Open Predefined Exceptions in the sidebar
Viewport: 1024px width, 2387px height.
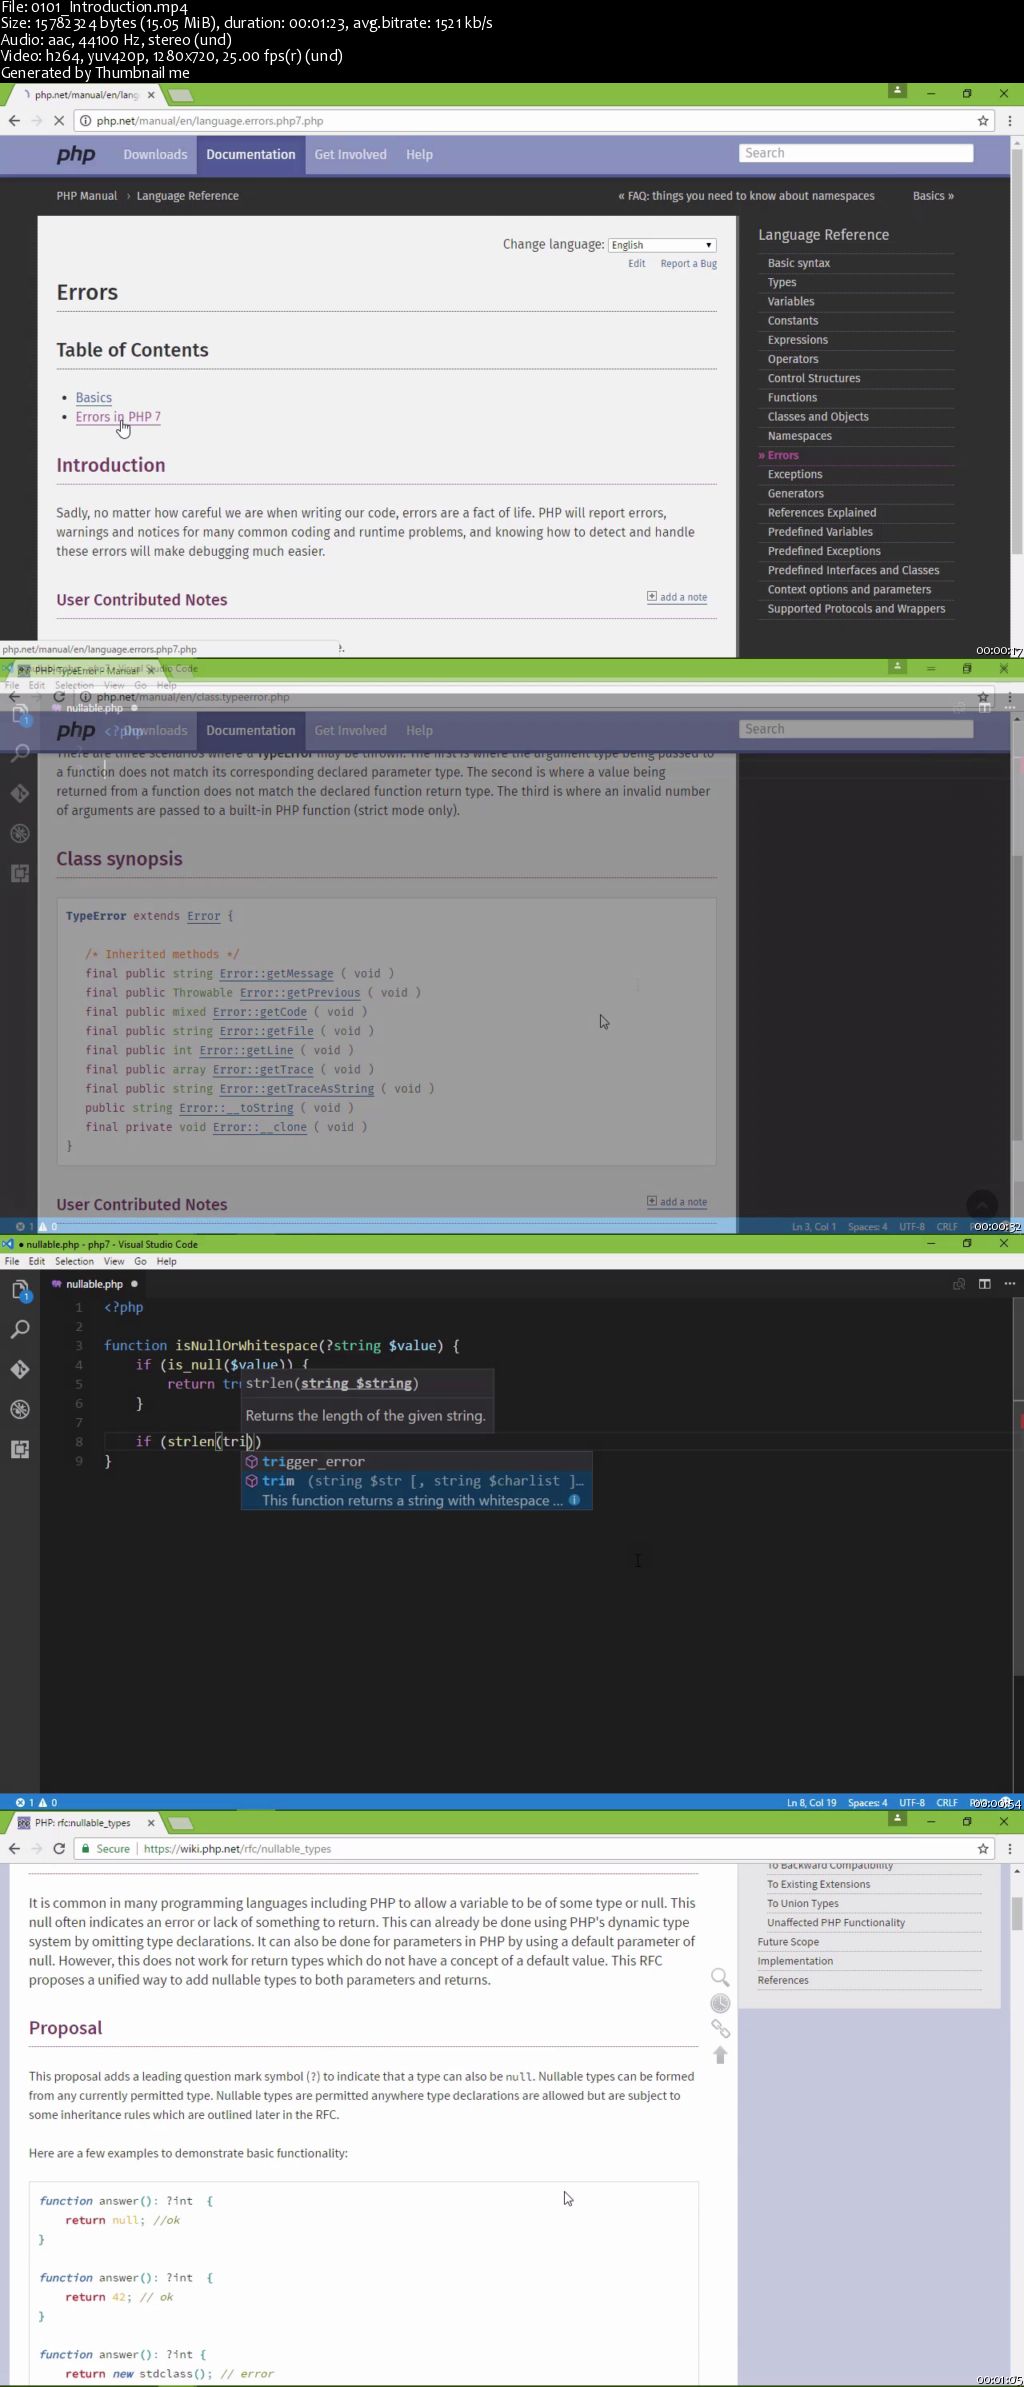pos(824,551)
